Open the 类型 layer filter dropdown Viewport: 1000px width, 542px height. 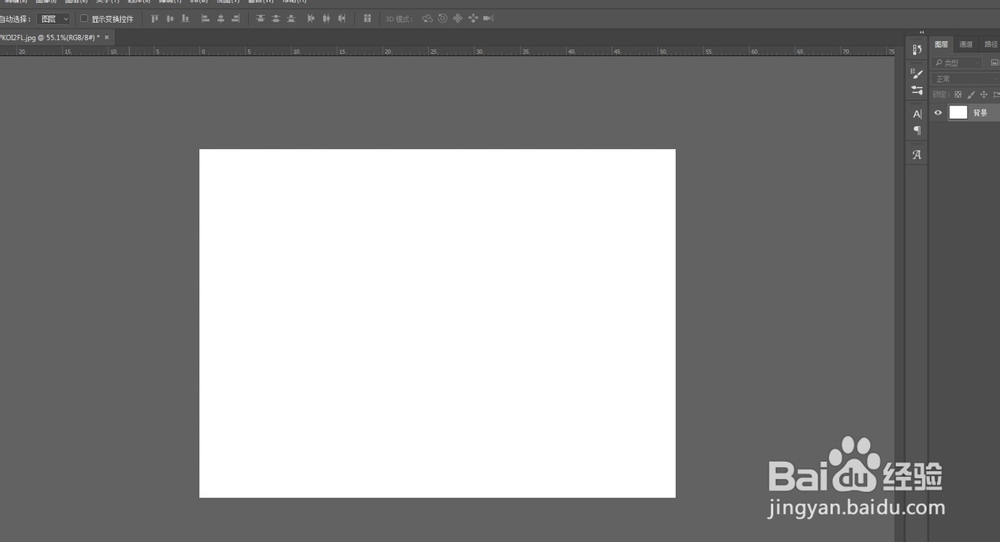click(x=957, y=62)
